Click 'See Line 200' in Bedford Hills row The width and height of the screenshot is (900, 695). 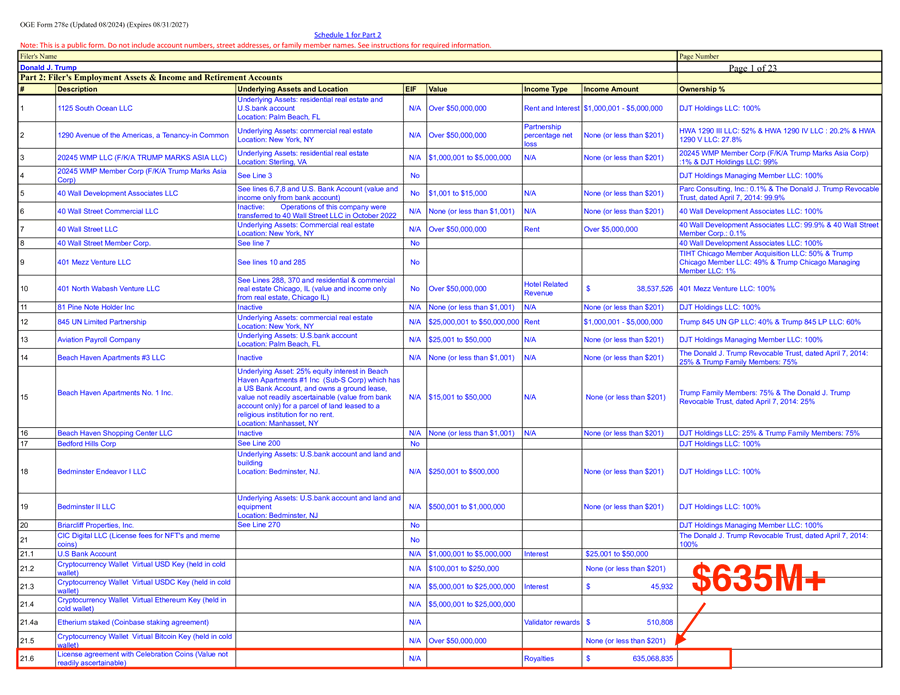[x=259, y=444]
